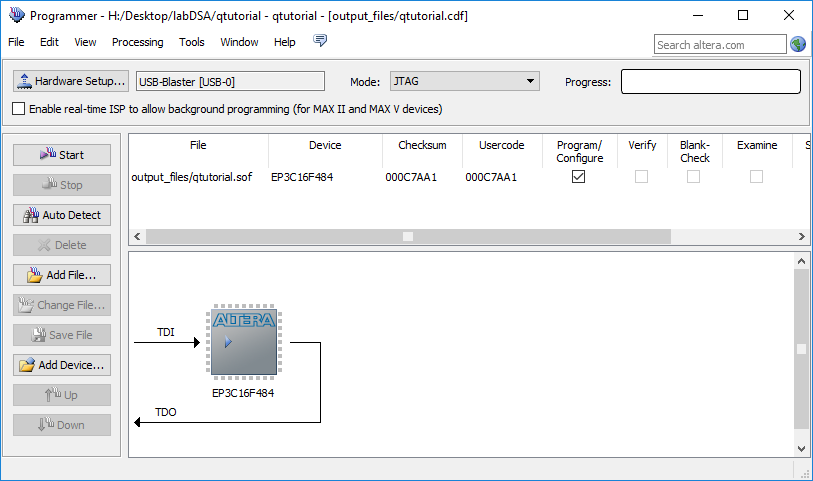This screenshot has width=813, height=481.
Task: Open the Help menu
Action: [285, 42]
